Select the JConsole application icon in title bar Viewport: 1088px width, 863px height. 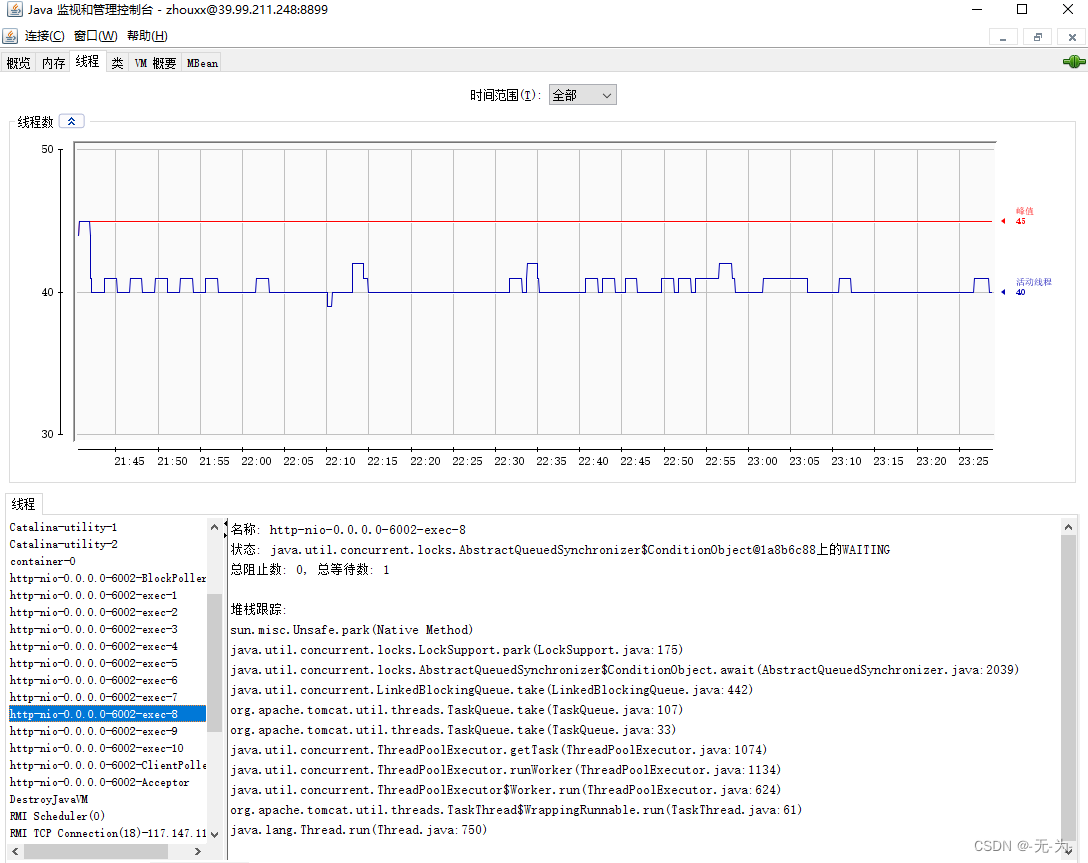coord(13,9)
